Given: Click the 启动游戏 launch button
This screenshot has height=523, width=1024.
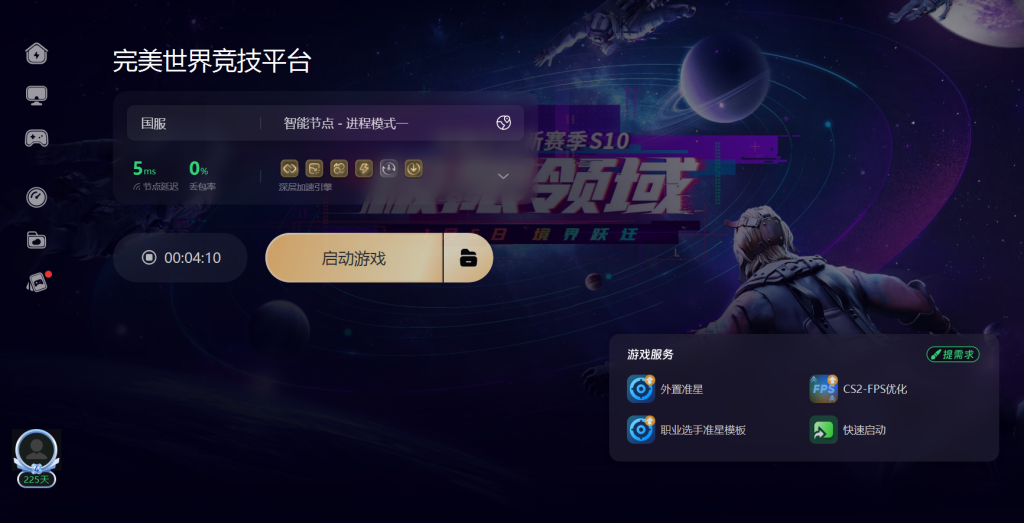Looking at the screenshot, I should tap(354, 258).
